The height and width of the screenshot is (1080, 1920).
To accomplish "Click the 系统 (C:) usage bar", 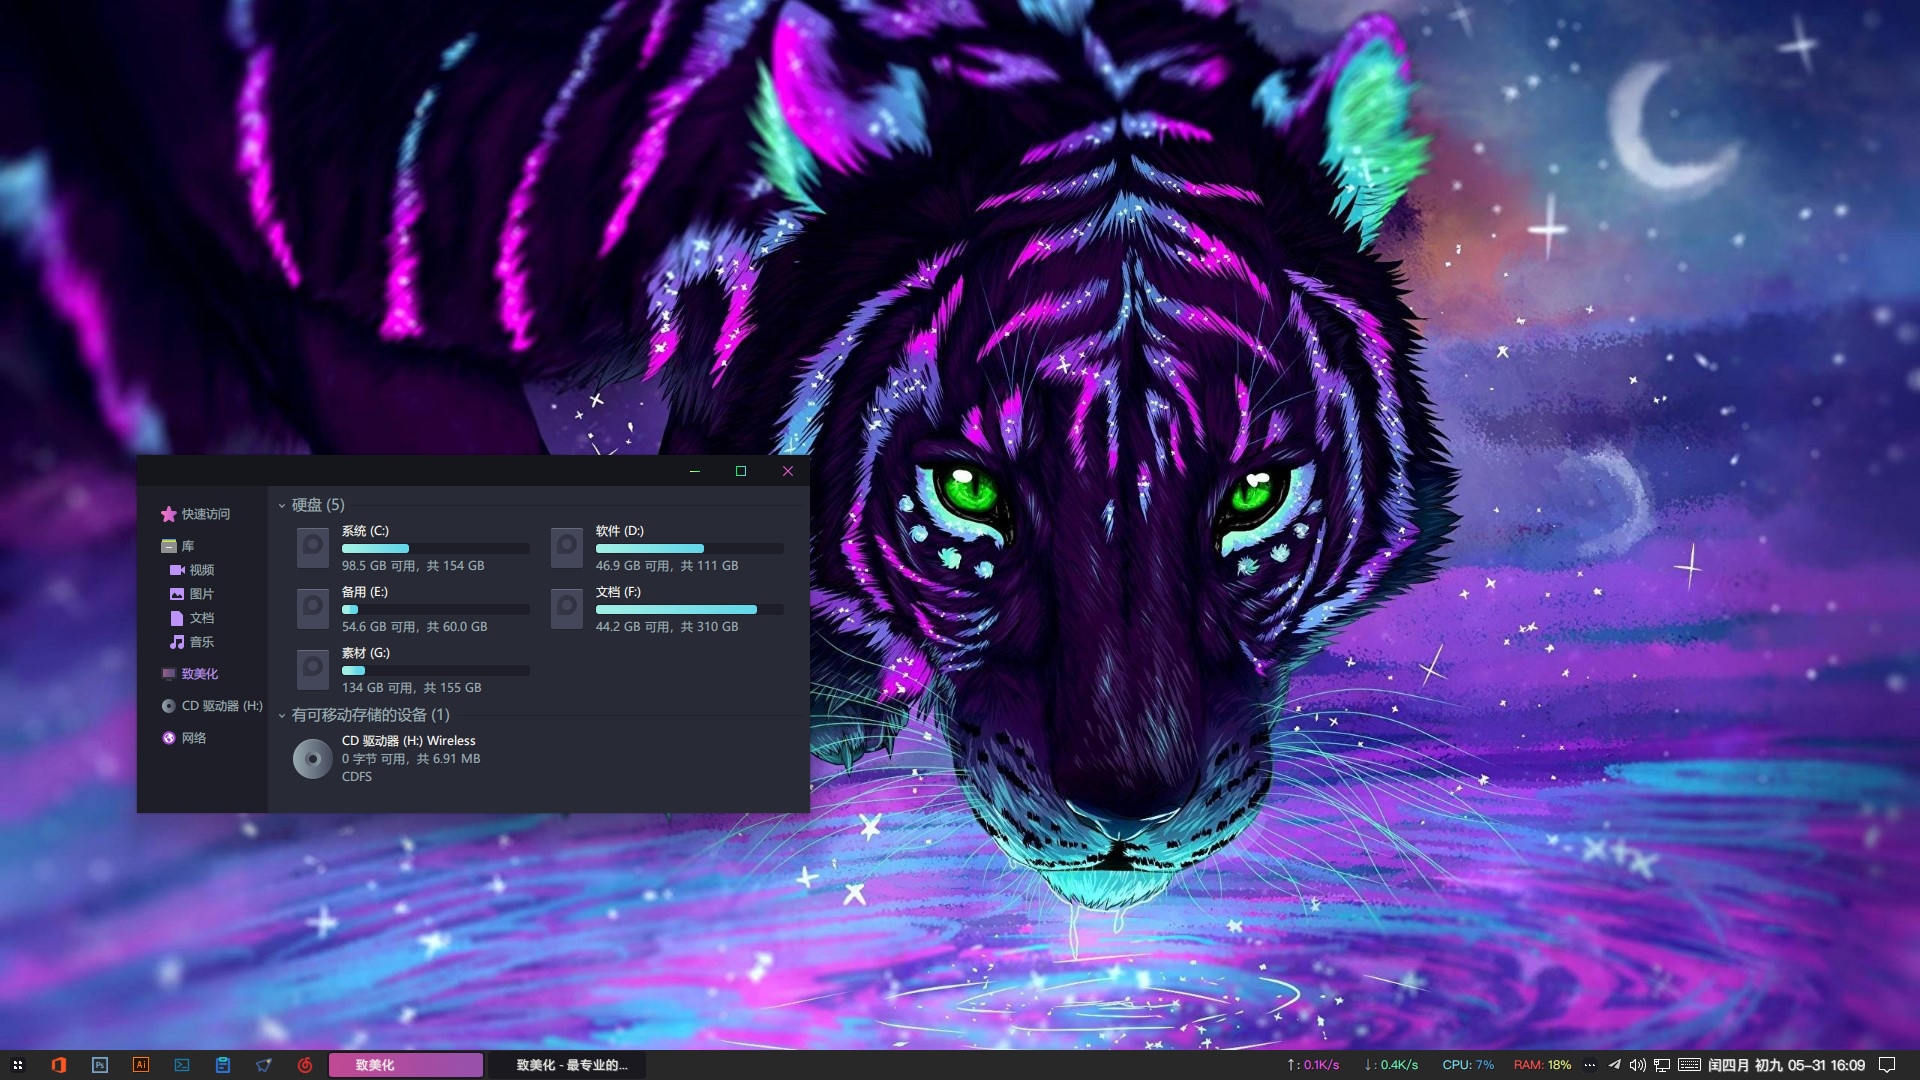I will [x=436, y=549].
